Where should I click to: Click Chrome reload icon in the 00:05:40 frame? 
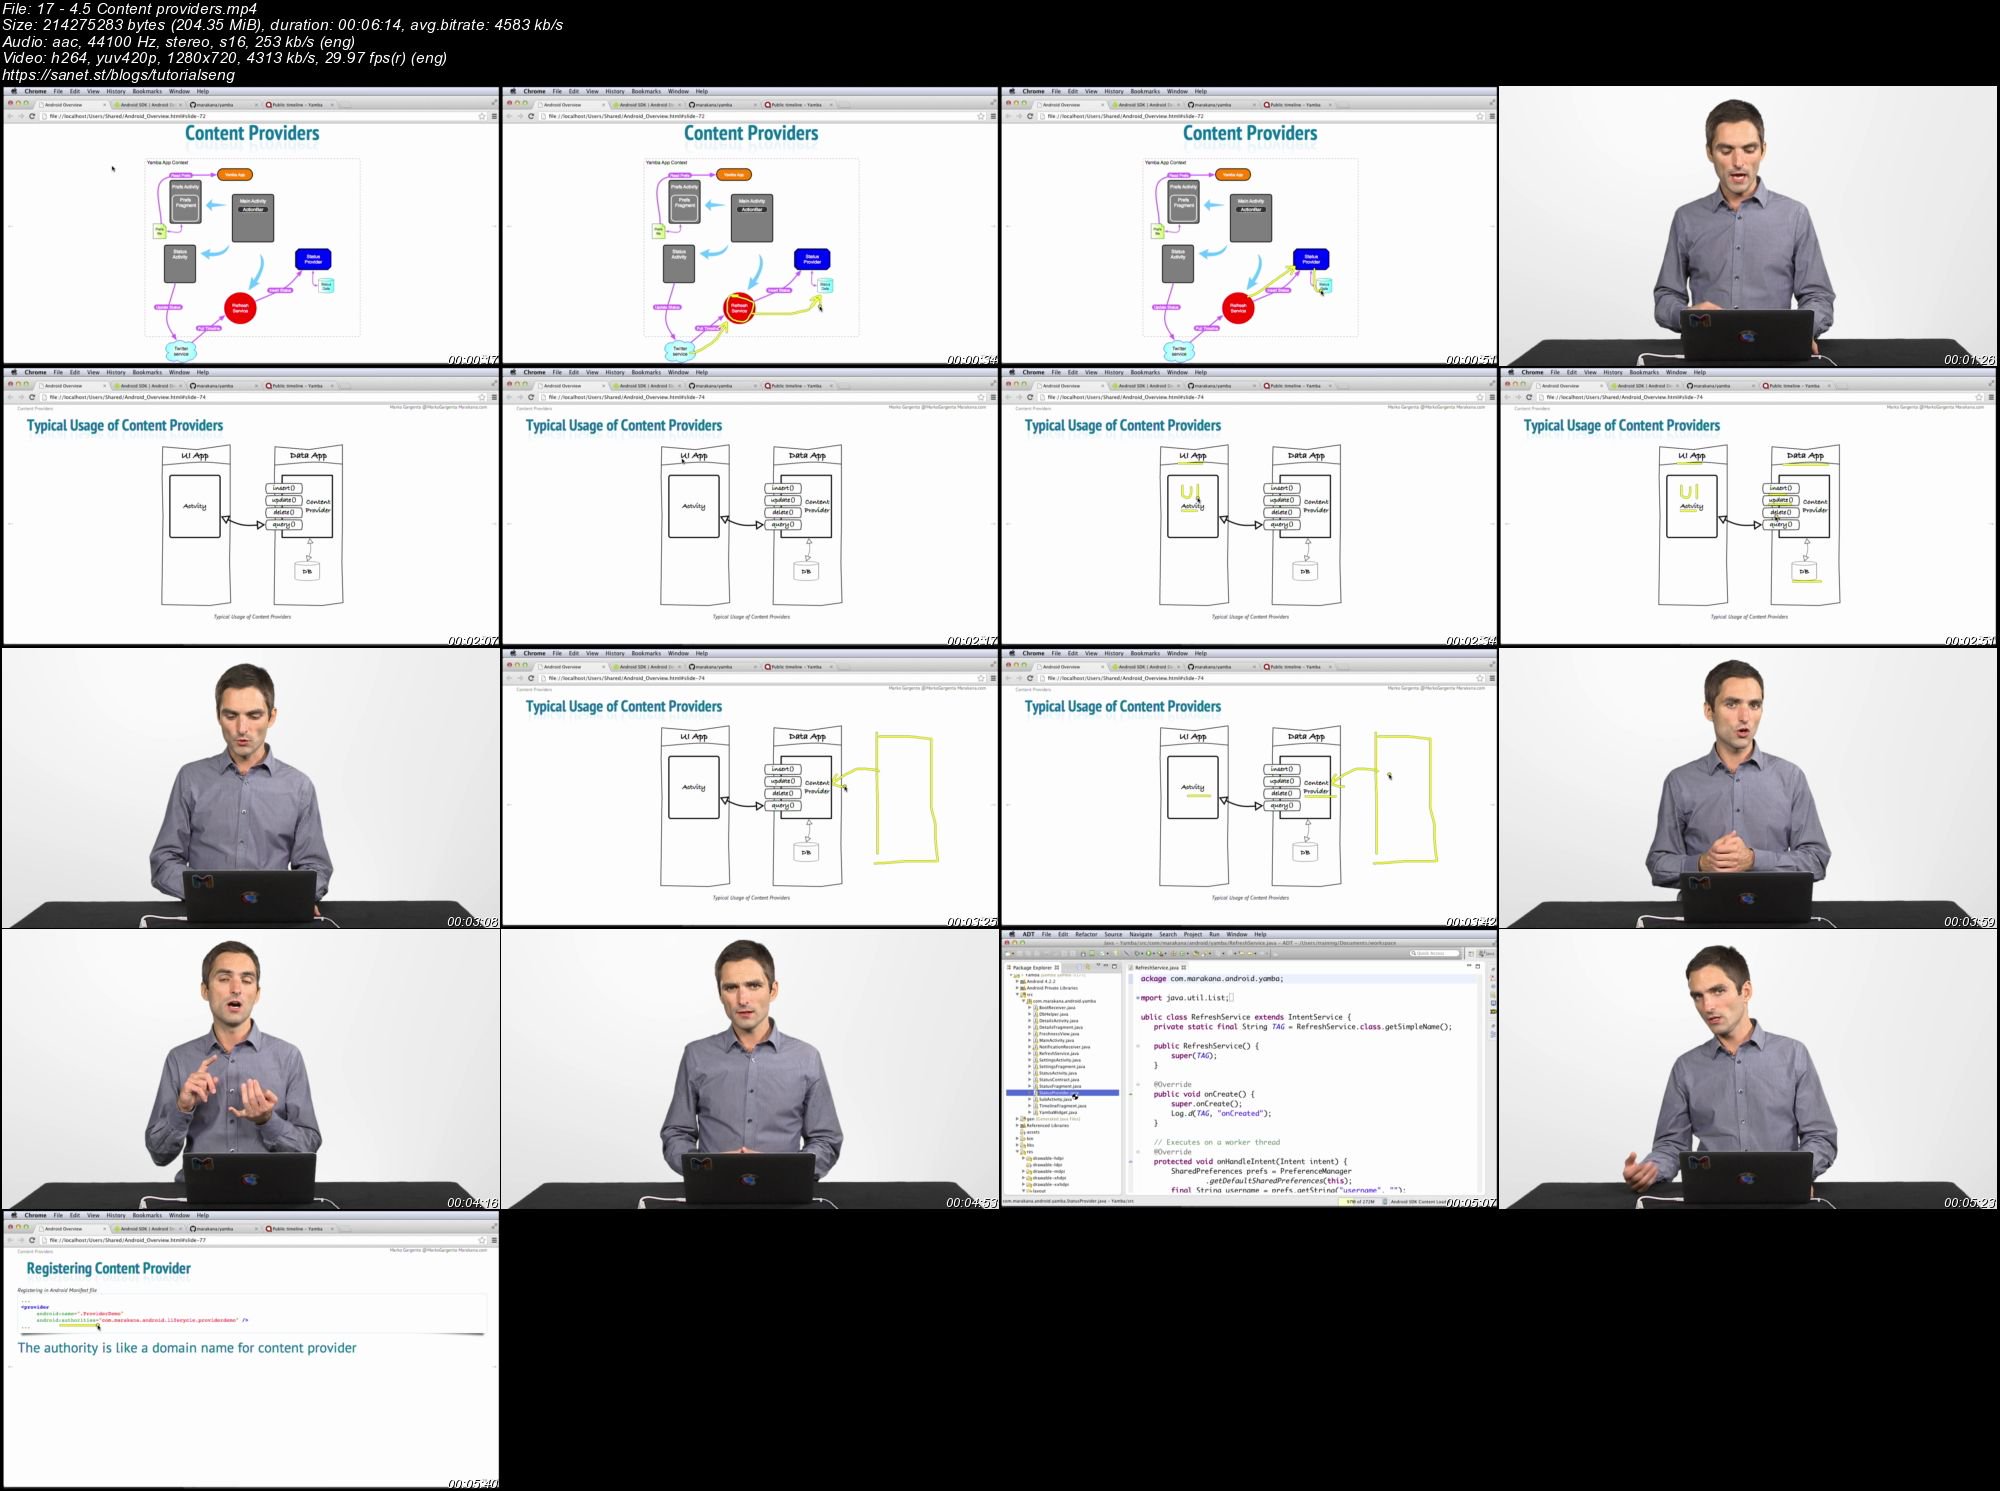pyautogui.click(x=32, y=1240)
